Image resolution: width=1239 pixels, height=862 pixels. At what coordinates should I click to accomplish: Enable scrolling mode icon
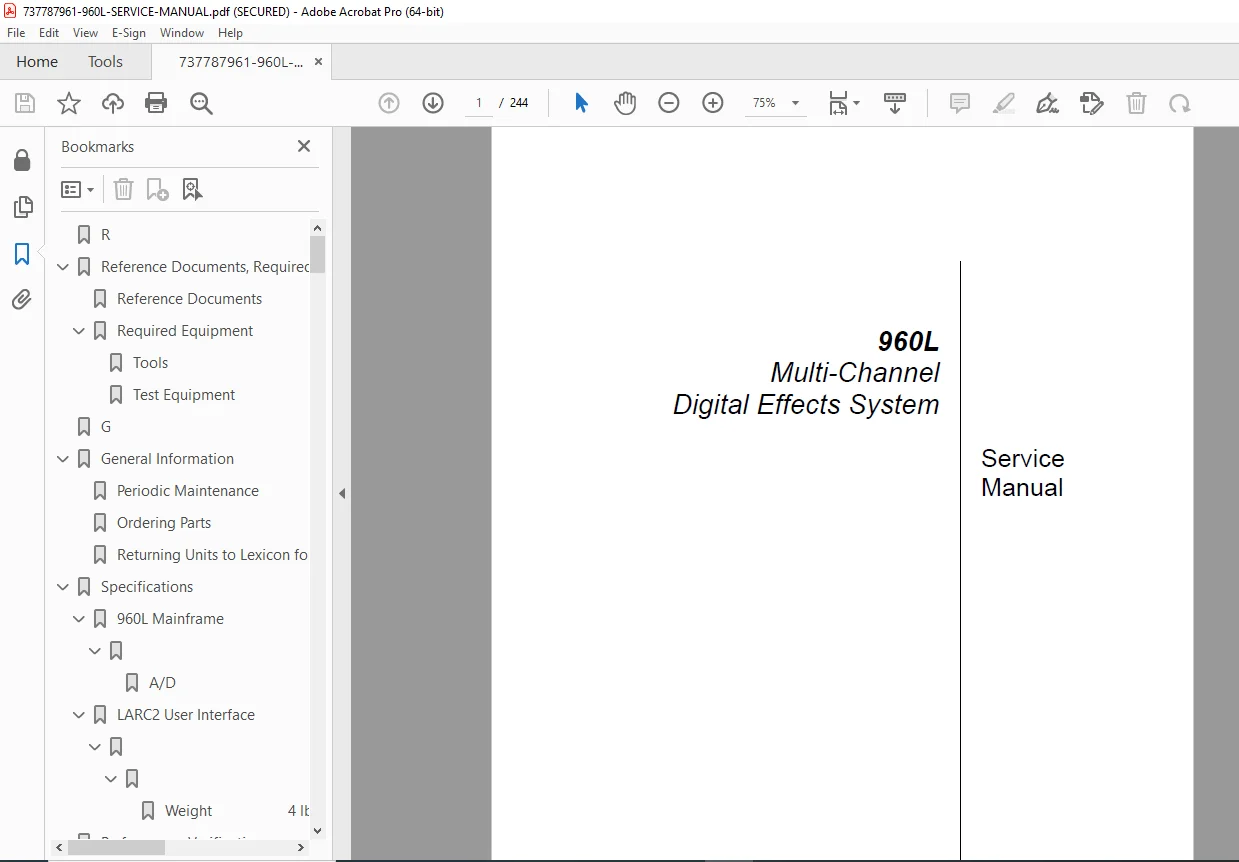[x=895, y=103]
